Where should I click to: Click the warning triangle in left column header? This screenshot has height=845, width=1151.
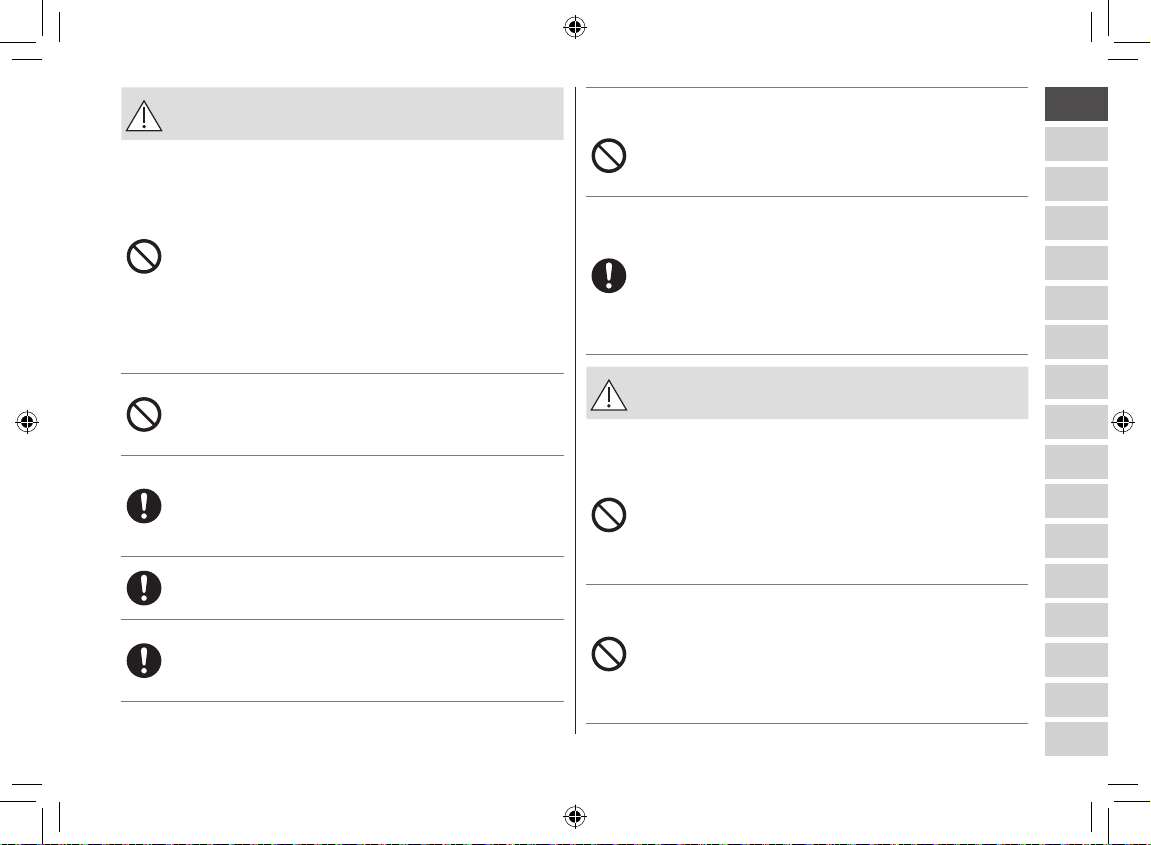(144, 116)
